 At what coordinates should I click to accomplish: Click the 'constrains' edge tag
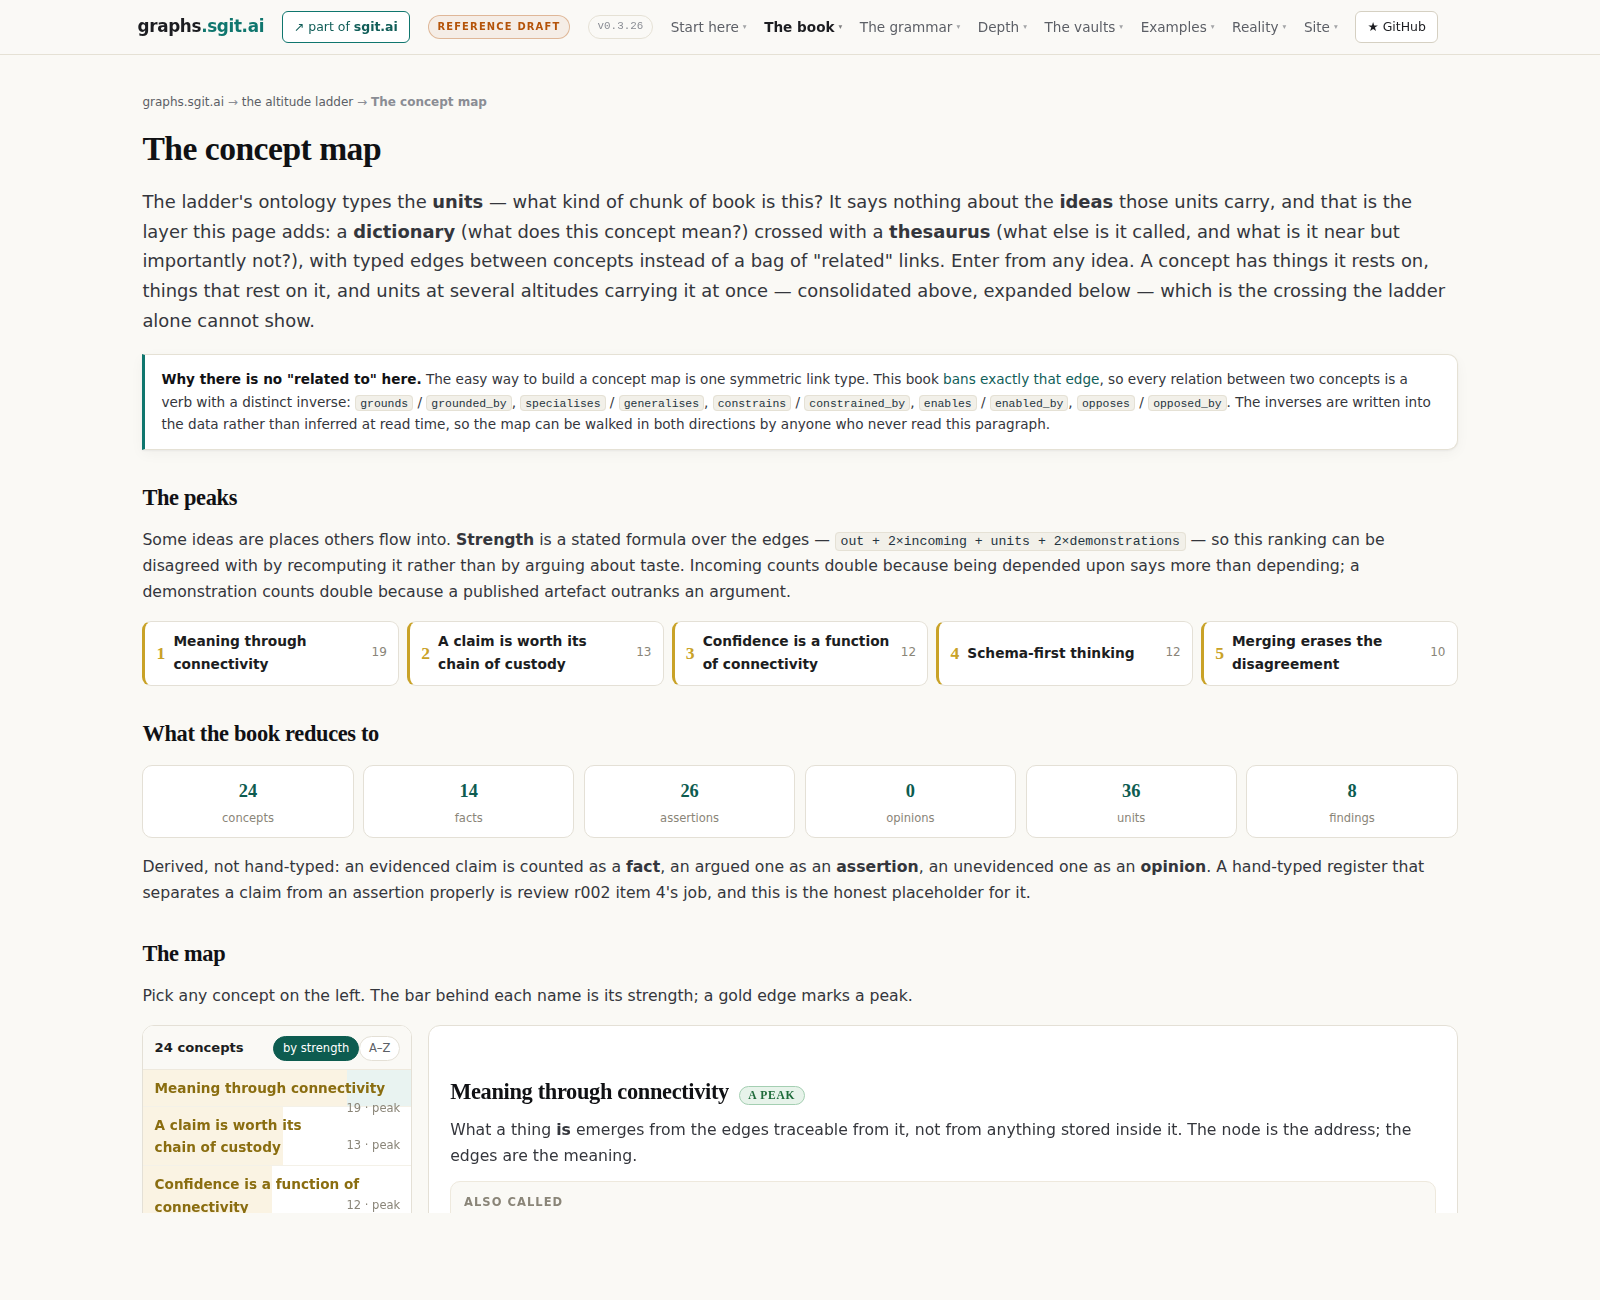(x=752, y=403)
